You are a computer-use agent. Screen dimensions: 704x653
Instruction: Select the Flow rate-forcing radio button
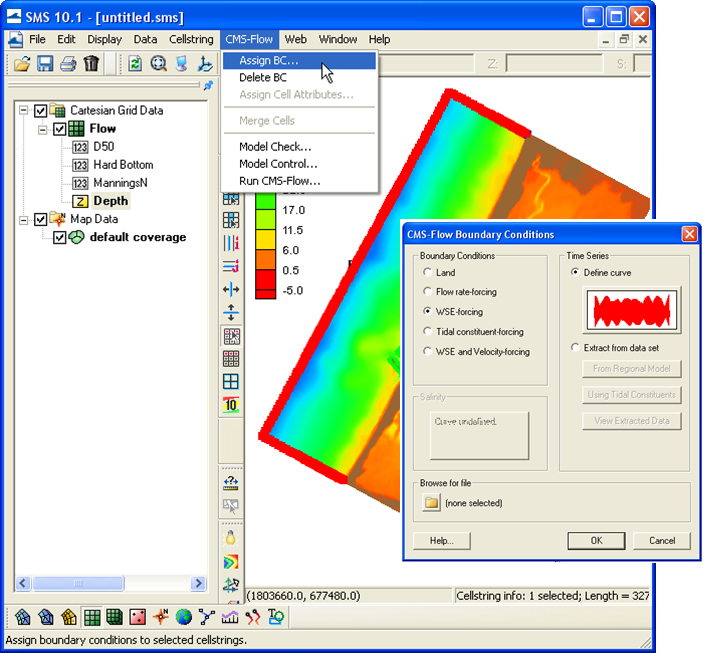point(427,291)
